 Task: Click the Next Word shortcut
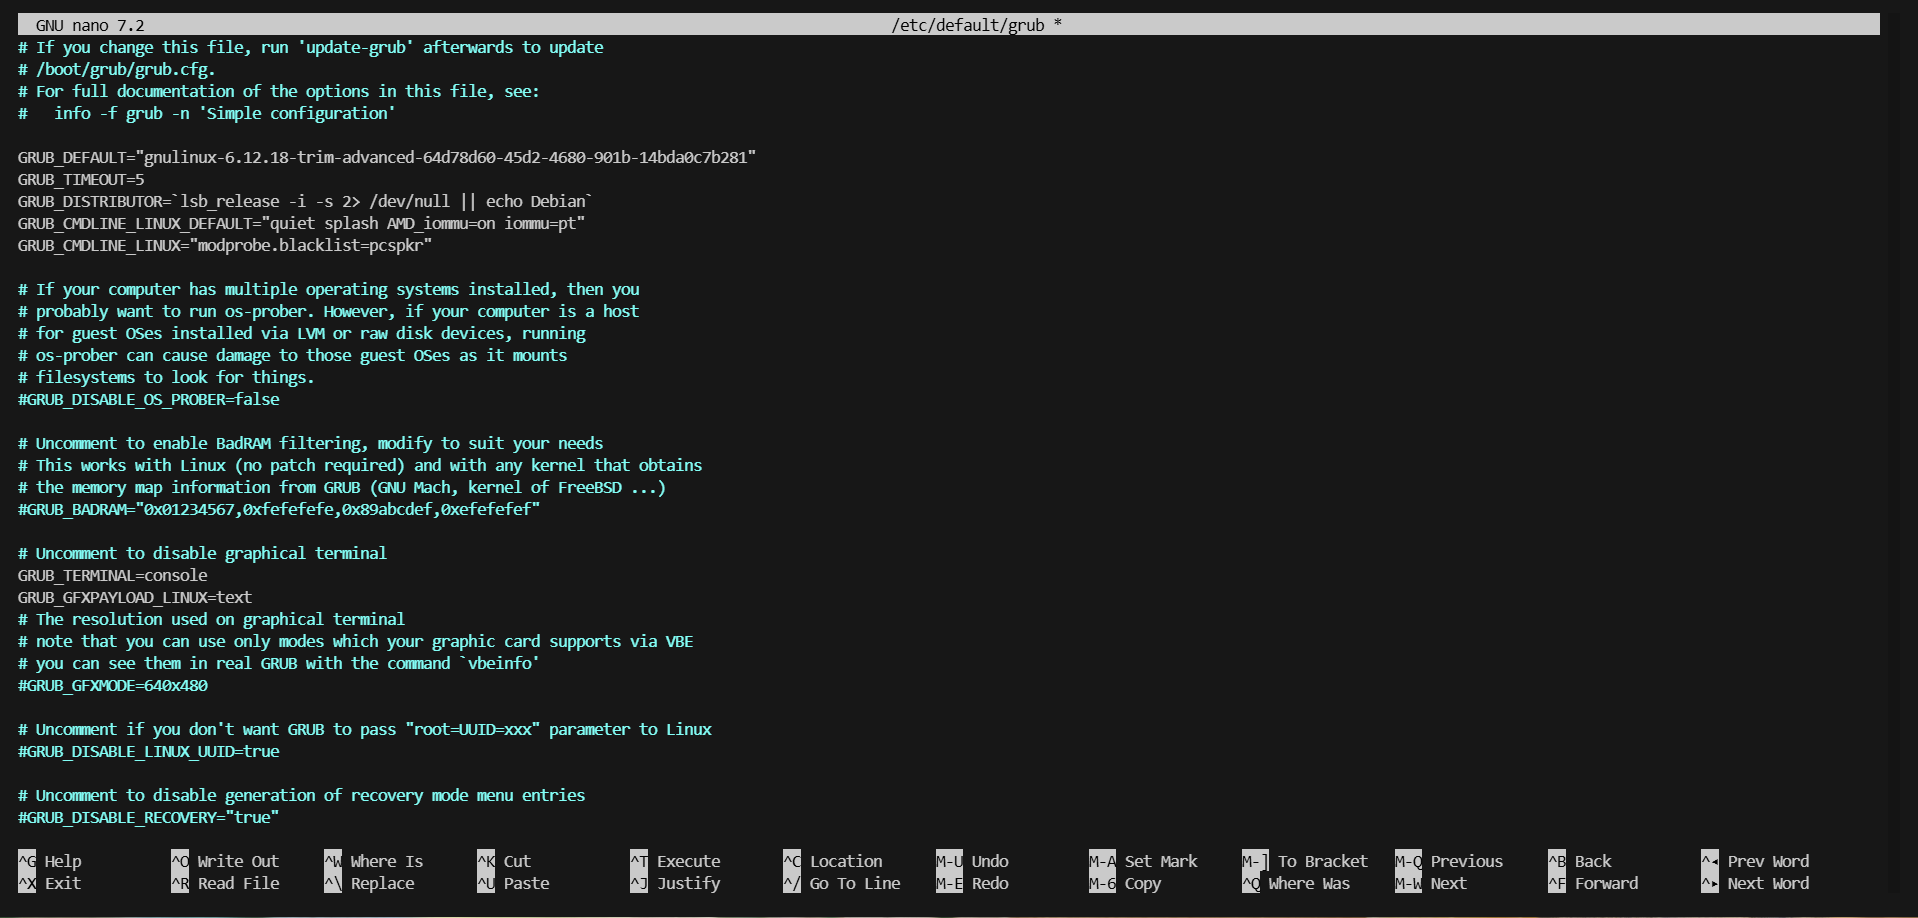coord(1755,883)
